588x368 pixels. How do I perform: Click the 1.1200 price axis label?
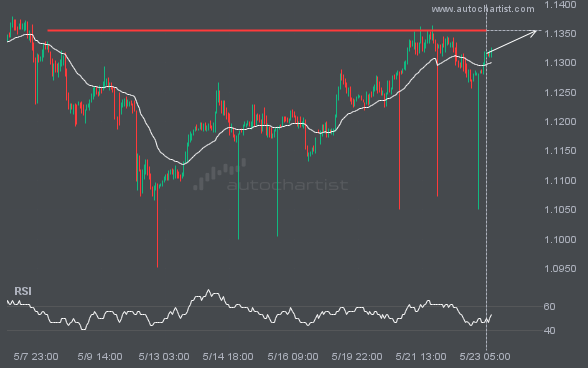click(x=560, y=122)
